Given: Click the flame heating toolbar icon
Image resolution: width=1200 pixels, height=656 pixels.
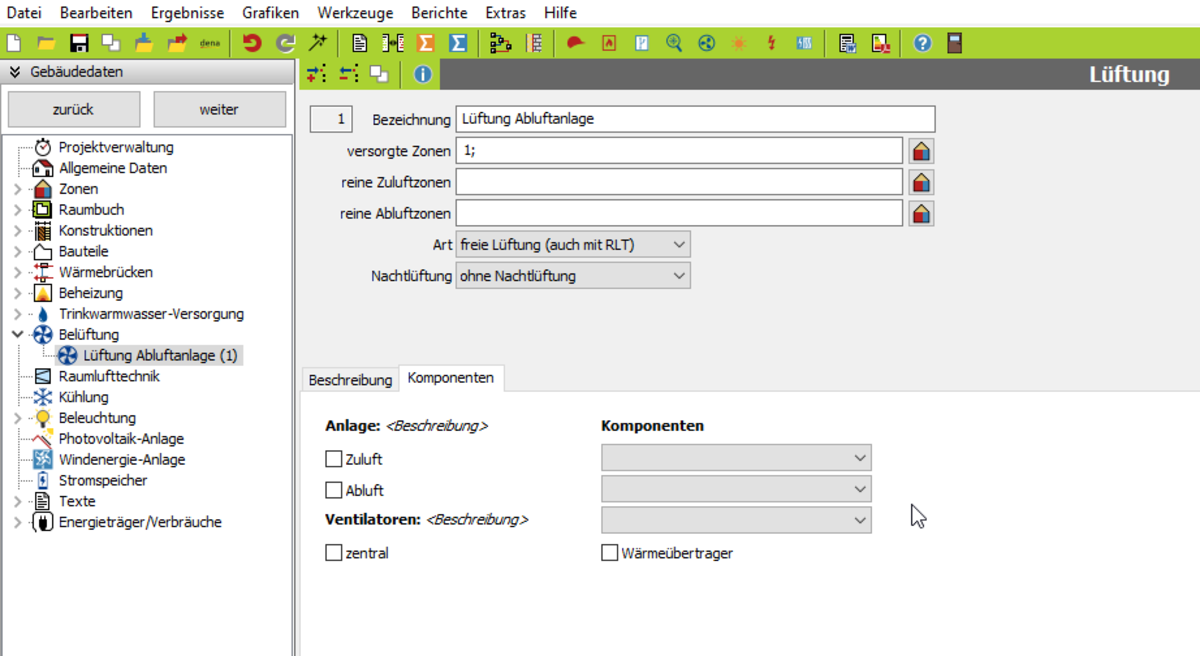Looking at the screenshot, I should tap(609, 43).
